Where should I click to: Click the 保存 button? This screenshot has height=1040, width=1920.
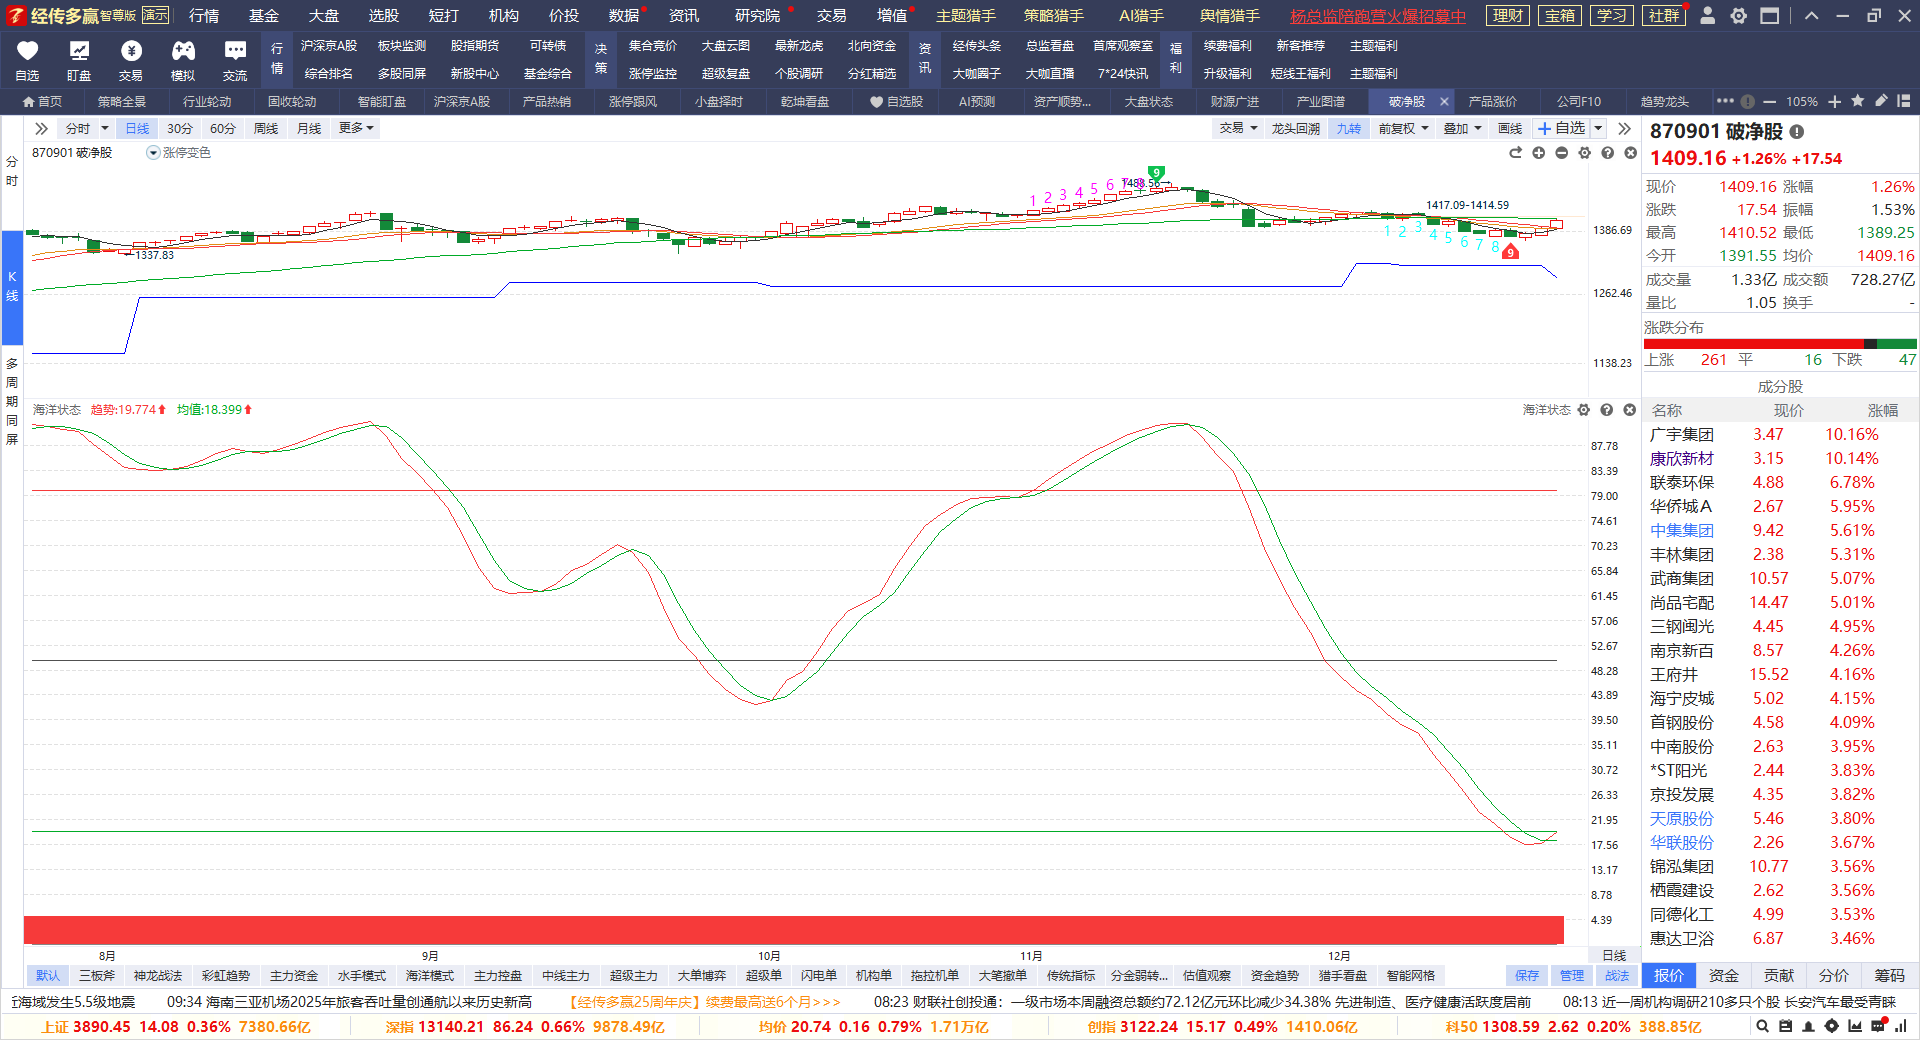1527,976
